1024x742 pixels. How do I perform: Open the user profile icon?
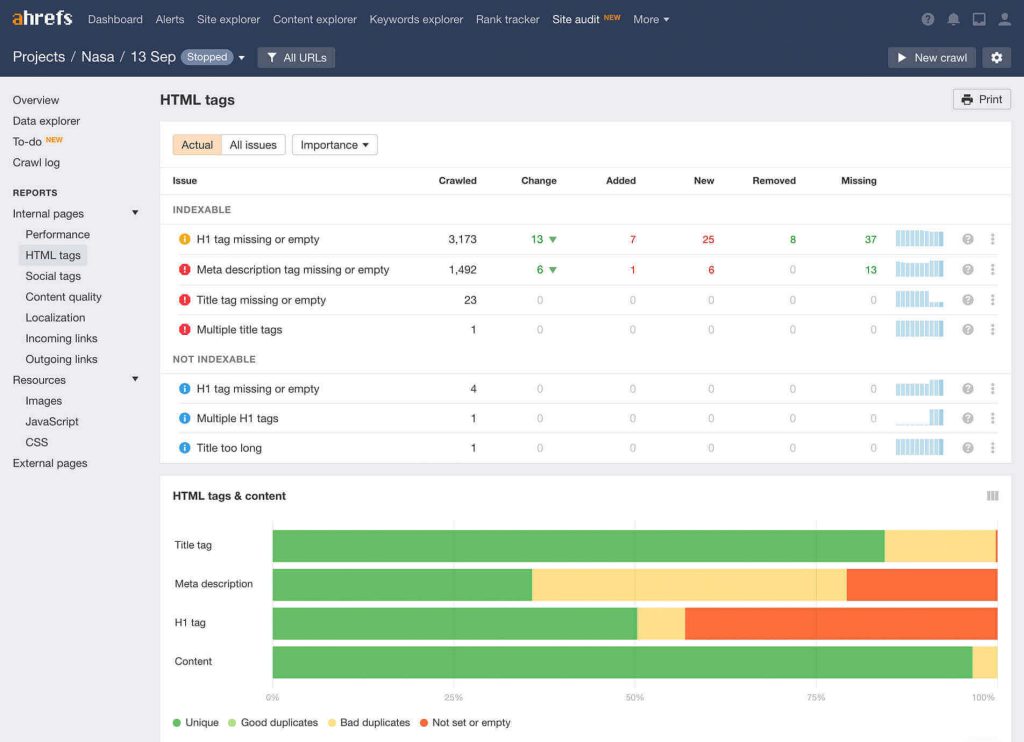[x=1005, y=18]
